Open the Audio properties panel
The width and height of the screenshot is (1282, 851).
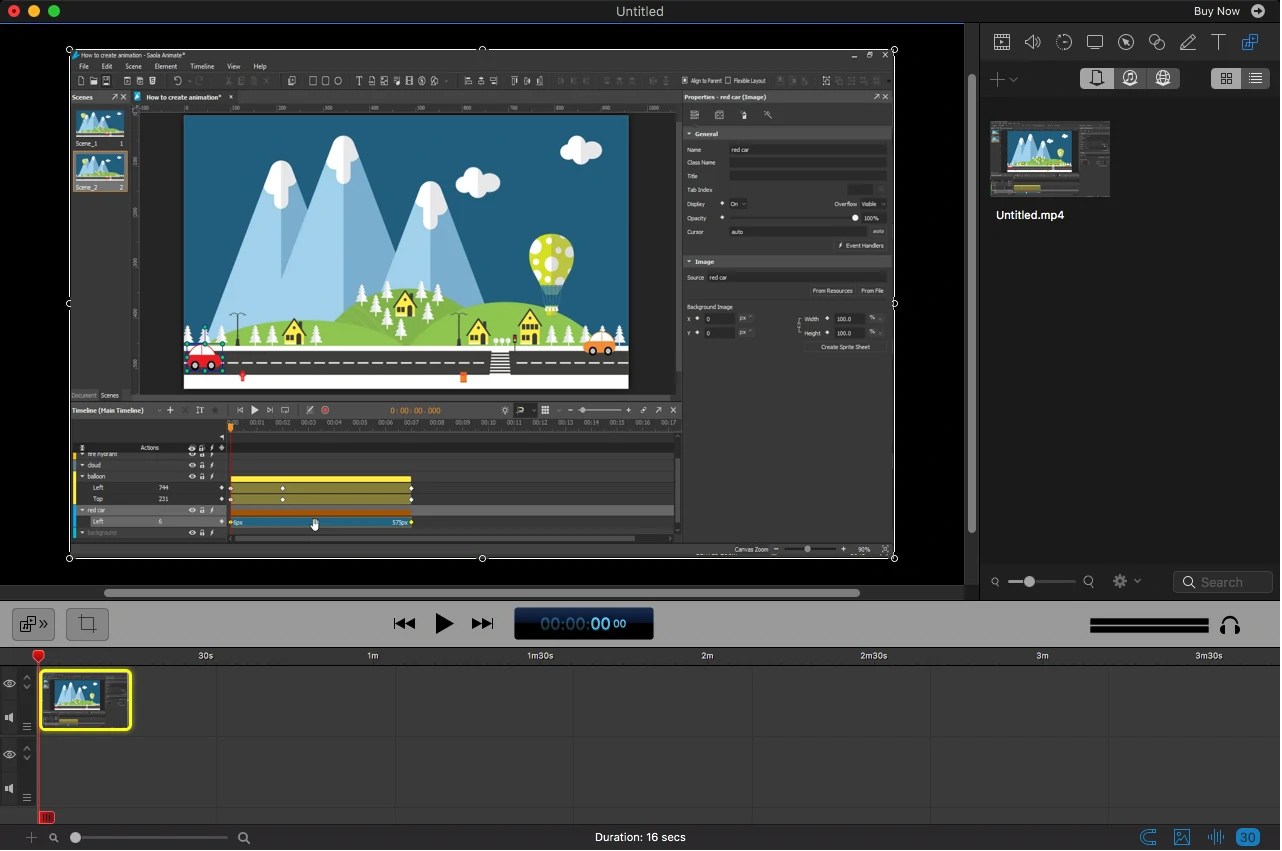1033,42
